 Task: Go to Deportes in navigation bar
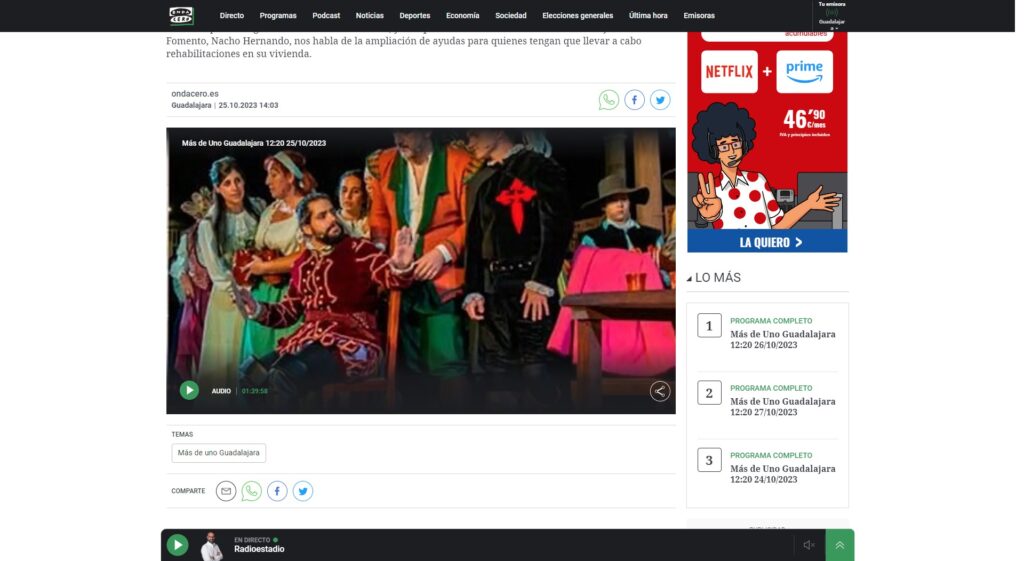point(415,15)
